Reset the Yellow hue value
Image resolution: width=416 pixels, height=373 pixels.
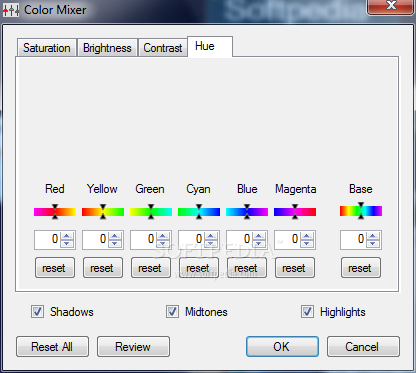point(103,268)
